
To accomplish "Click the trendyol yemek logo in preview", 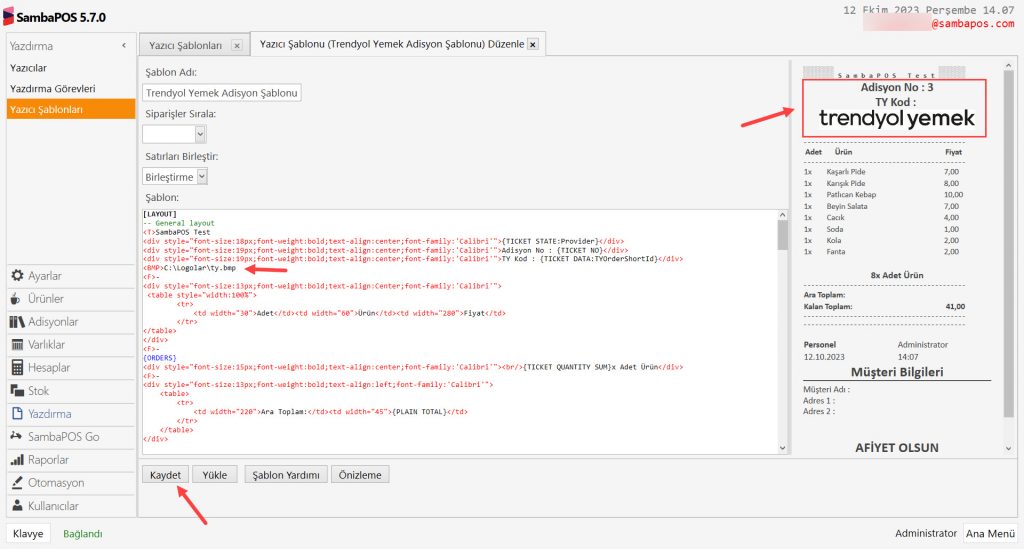I will (896, 118).
